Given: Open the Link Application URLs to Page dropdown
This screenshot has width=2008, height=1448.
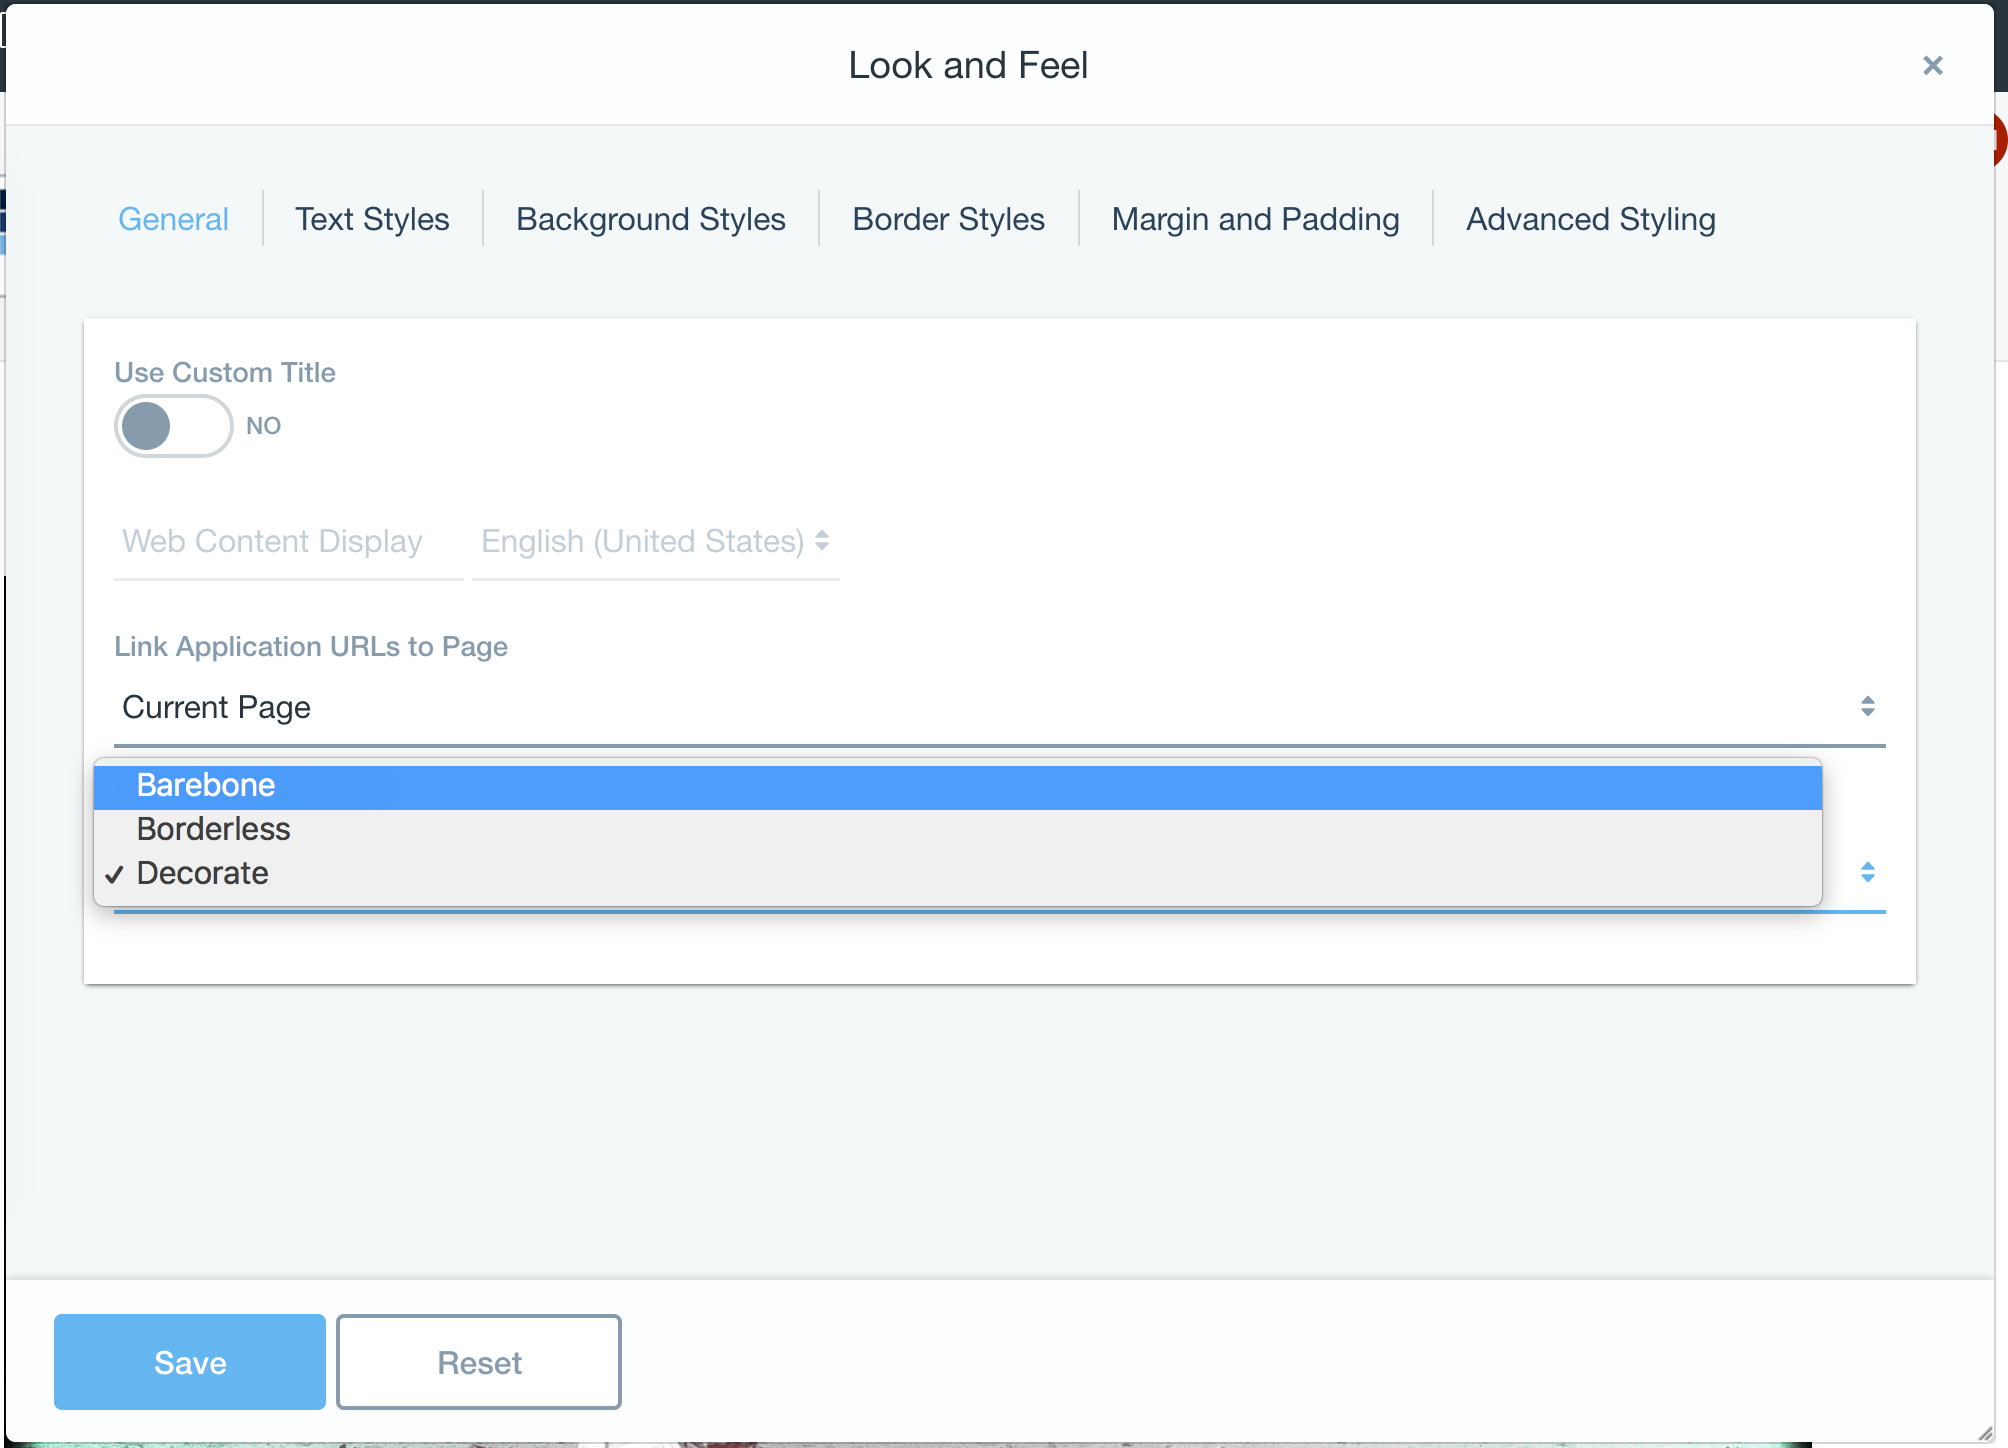Looking at the screenshot, I should [999, 707].
